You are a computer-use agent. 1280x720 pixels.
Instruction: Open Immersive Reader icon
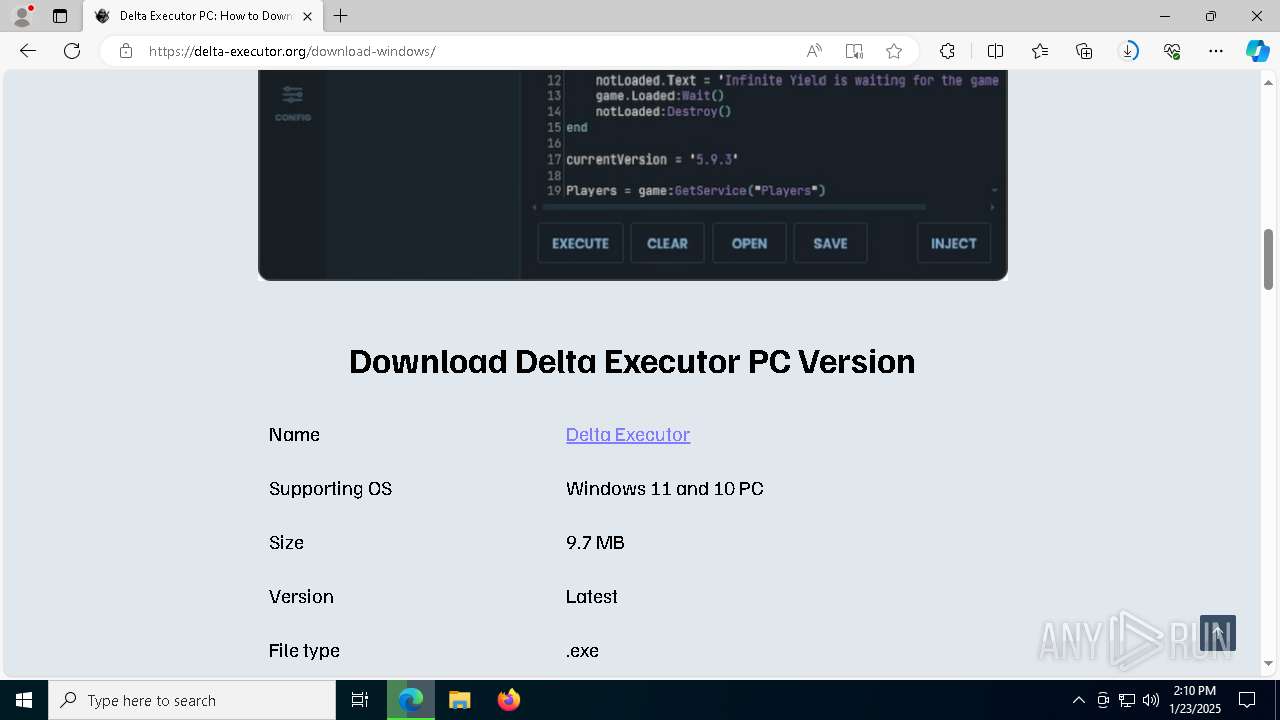tap(854, 51)
